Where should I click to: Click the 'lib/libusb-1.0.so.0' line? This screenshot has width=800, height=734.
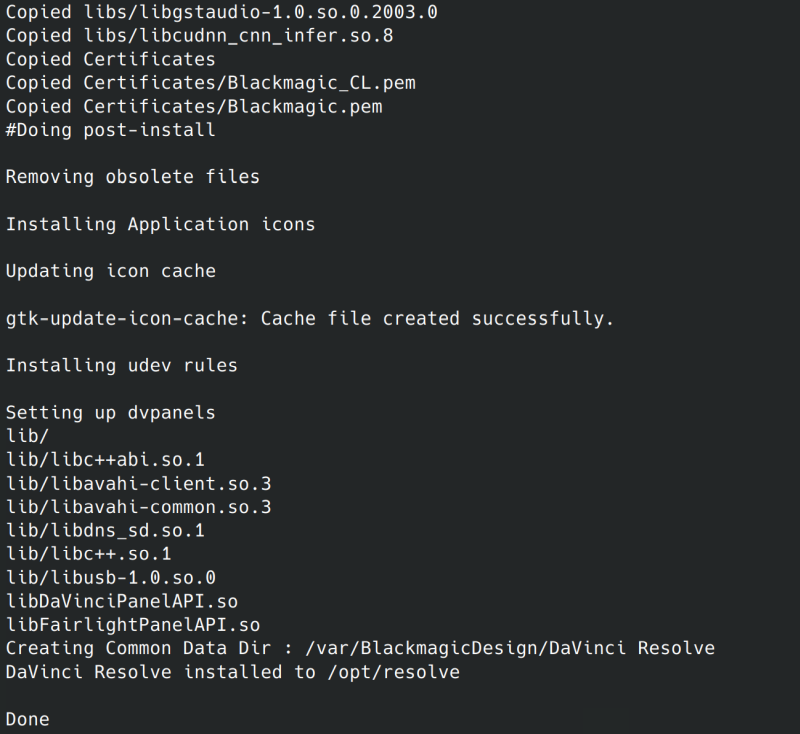111,577
